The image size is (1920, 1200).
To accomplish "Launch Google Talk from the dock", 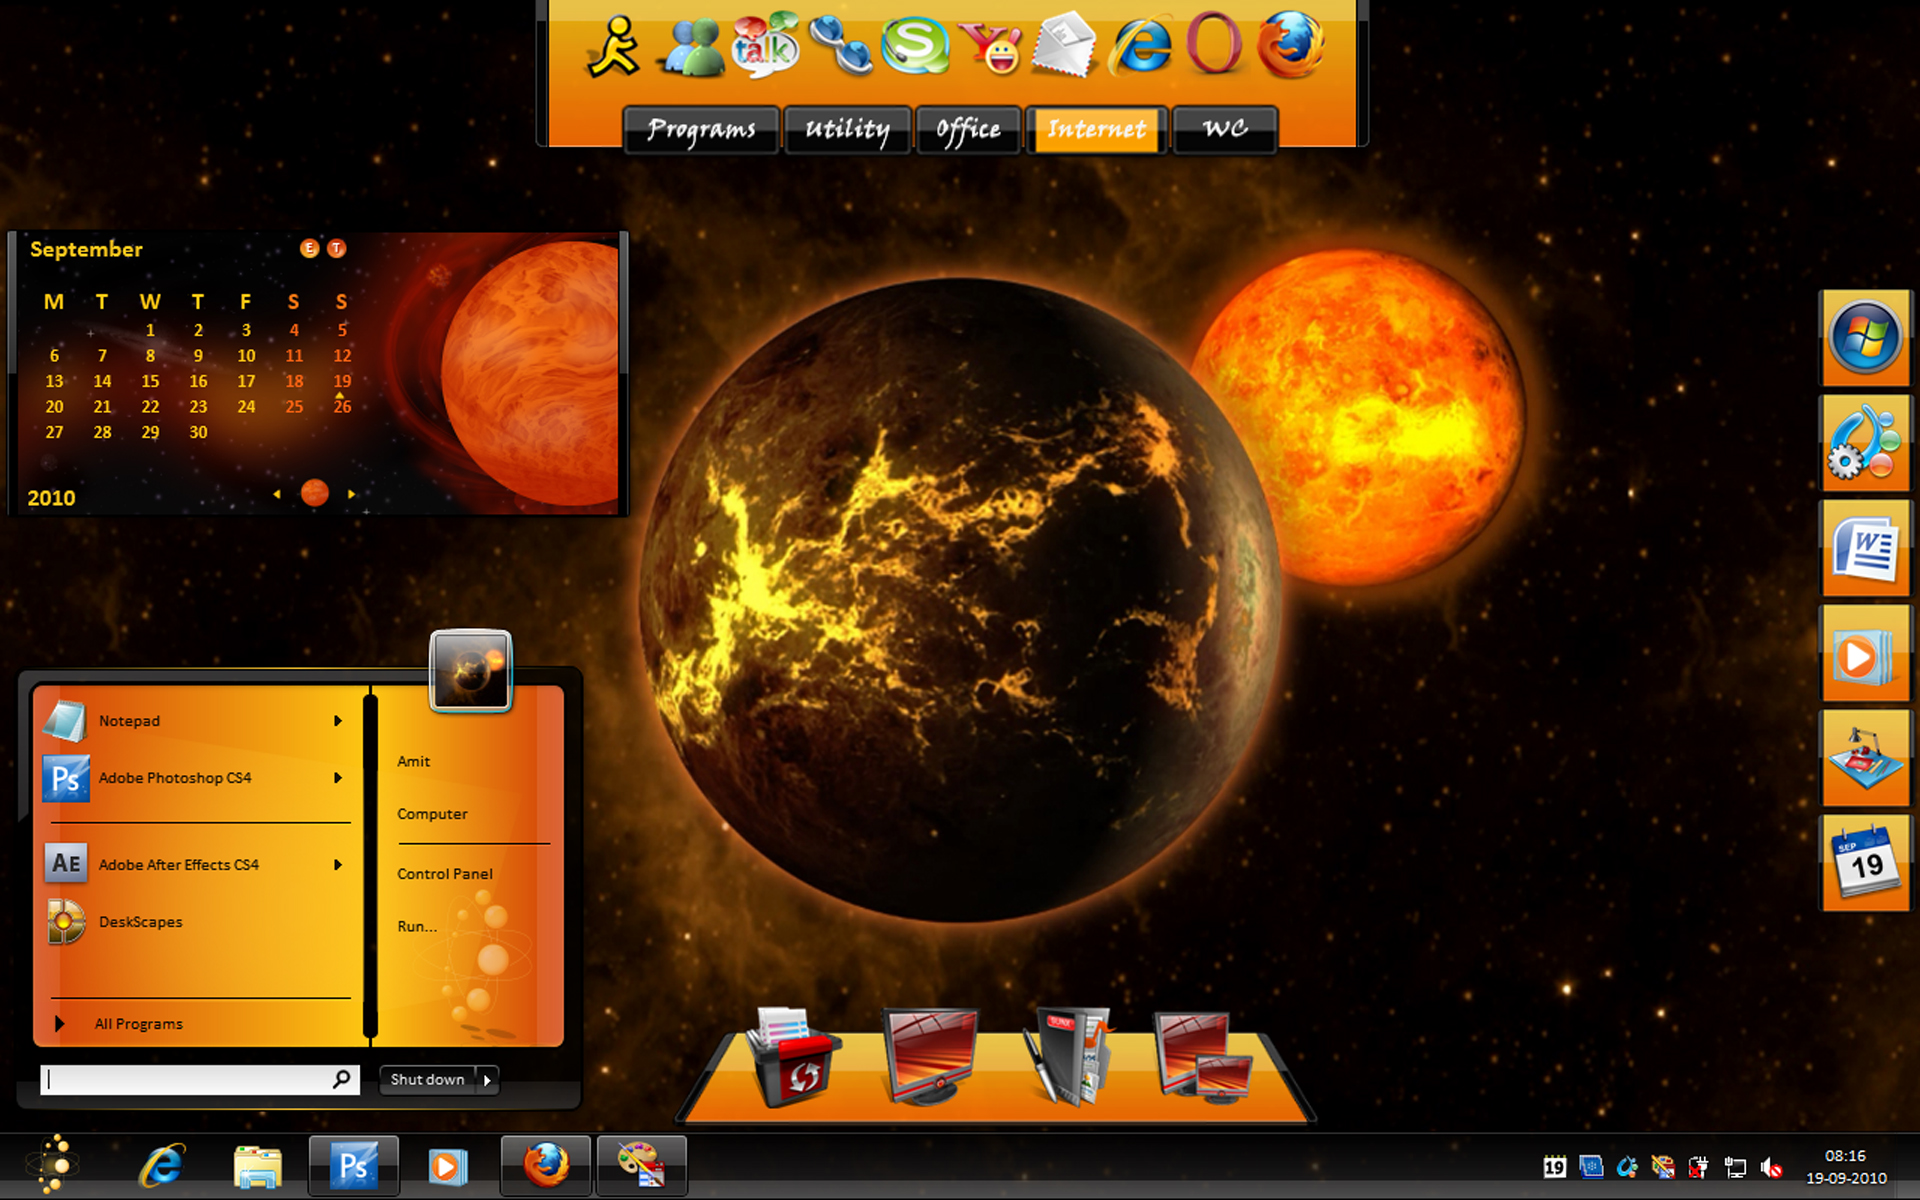I will coord(765,45).
